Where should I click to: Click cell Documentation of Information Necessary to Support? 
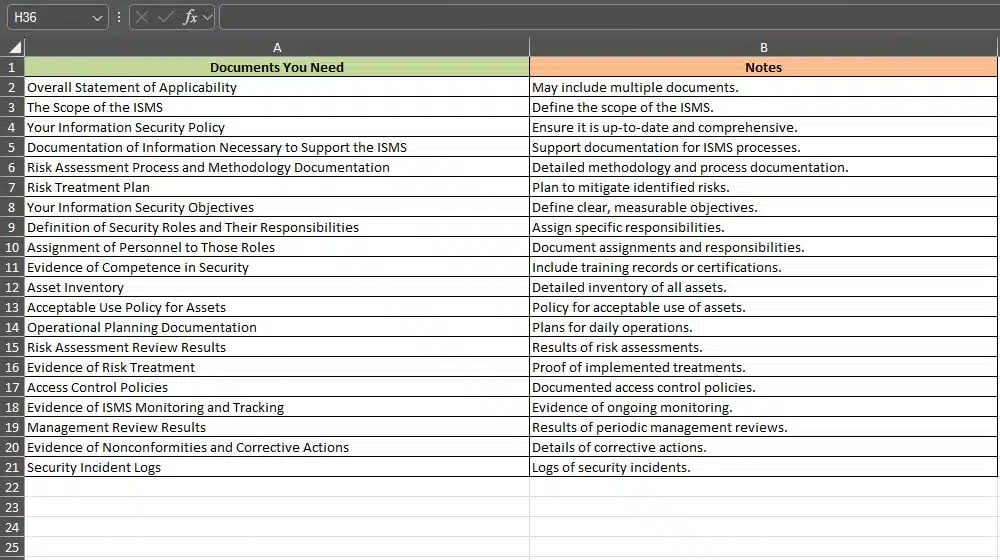277,147
